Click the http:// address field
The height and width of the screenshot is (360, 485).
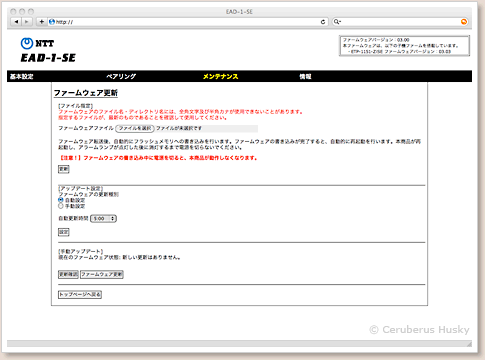[x=188, y=22]
